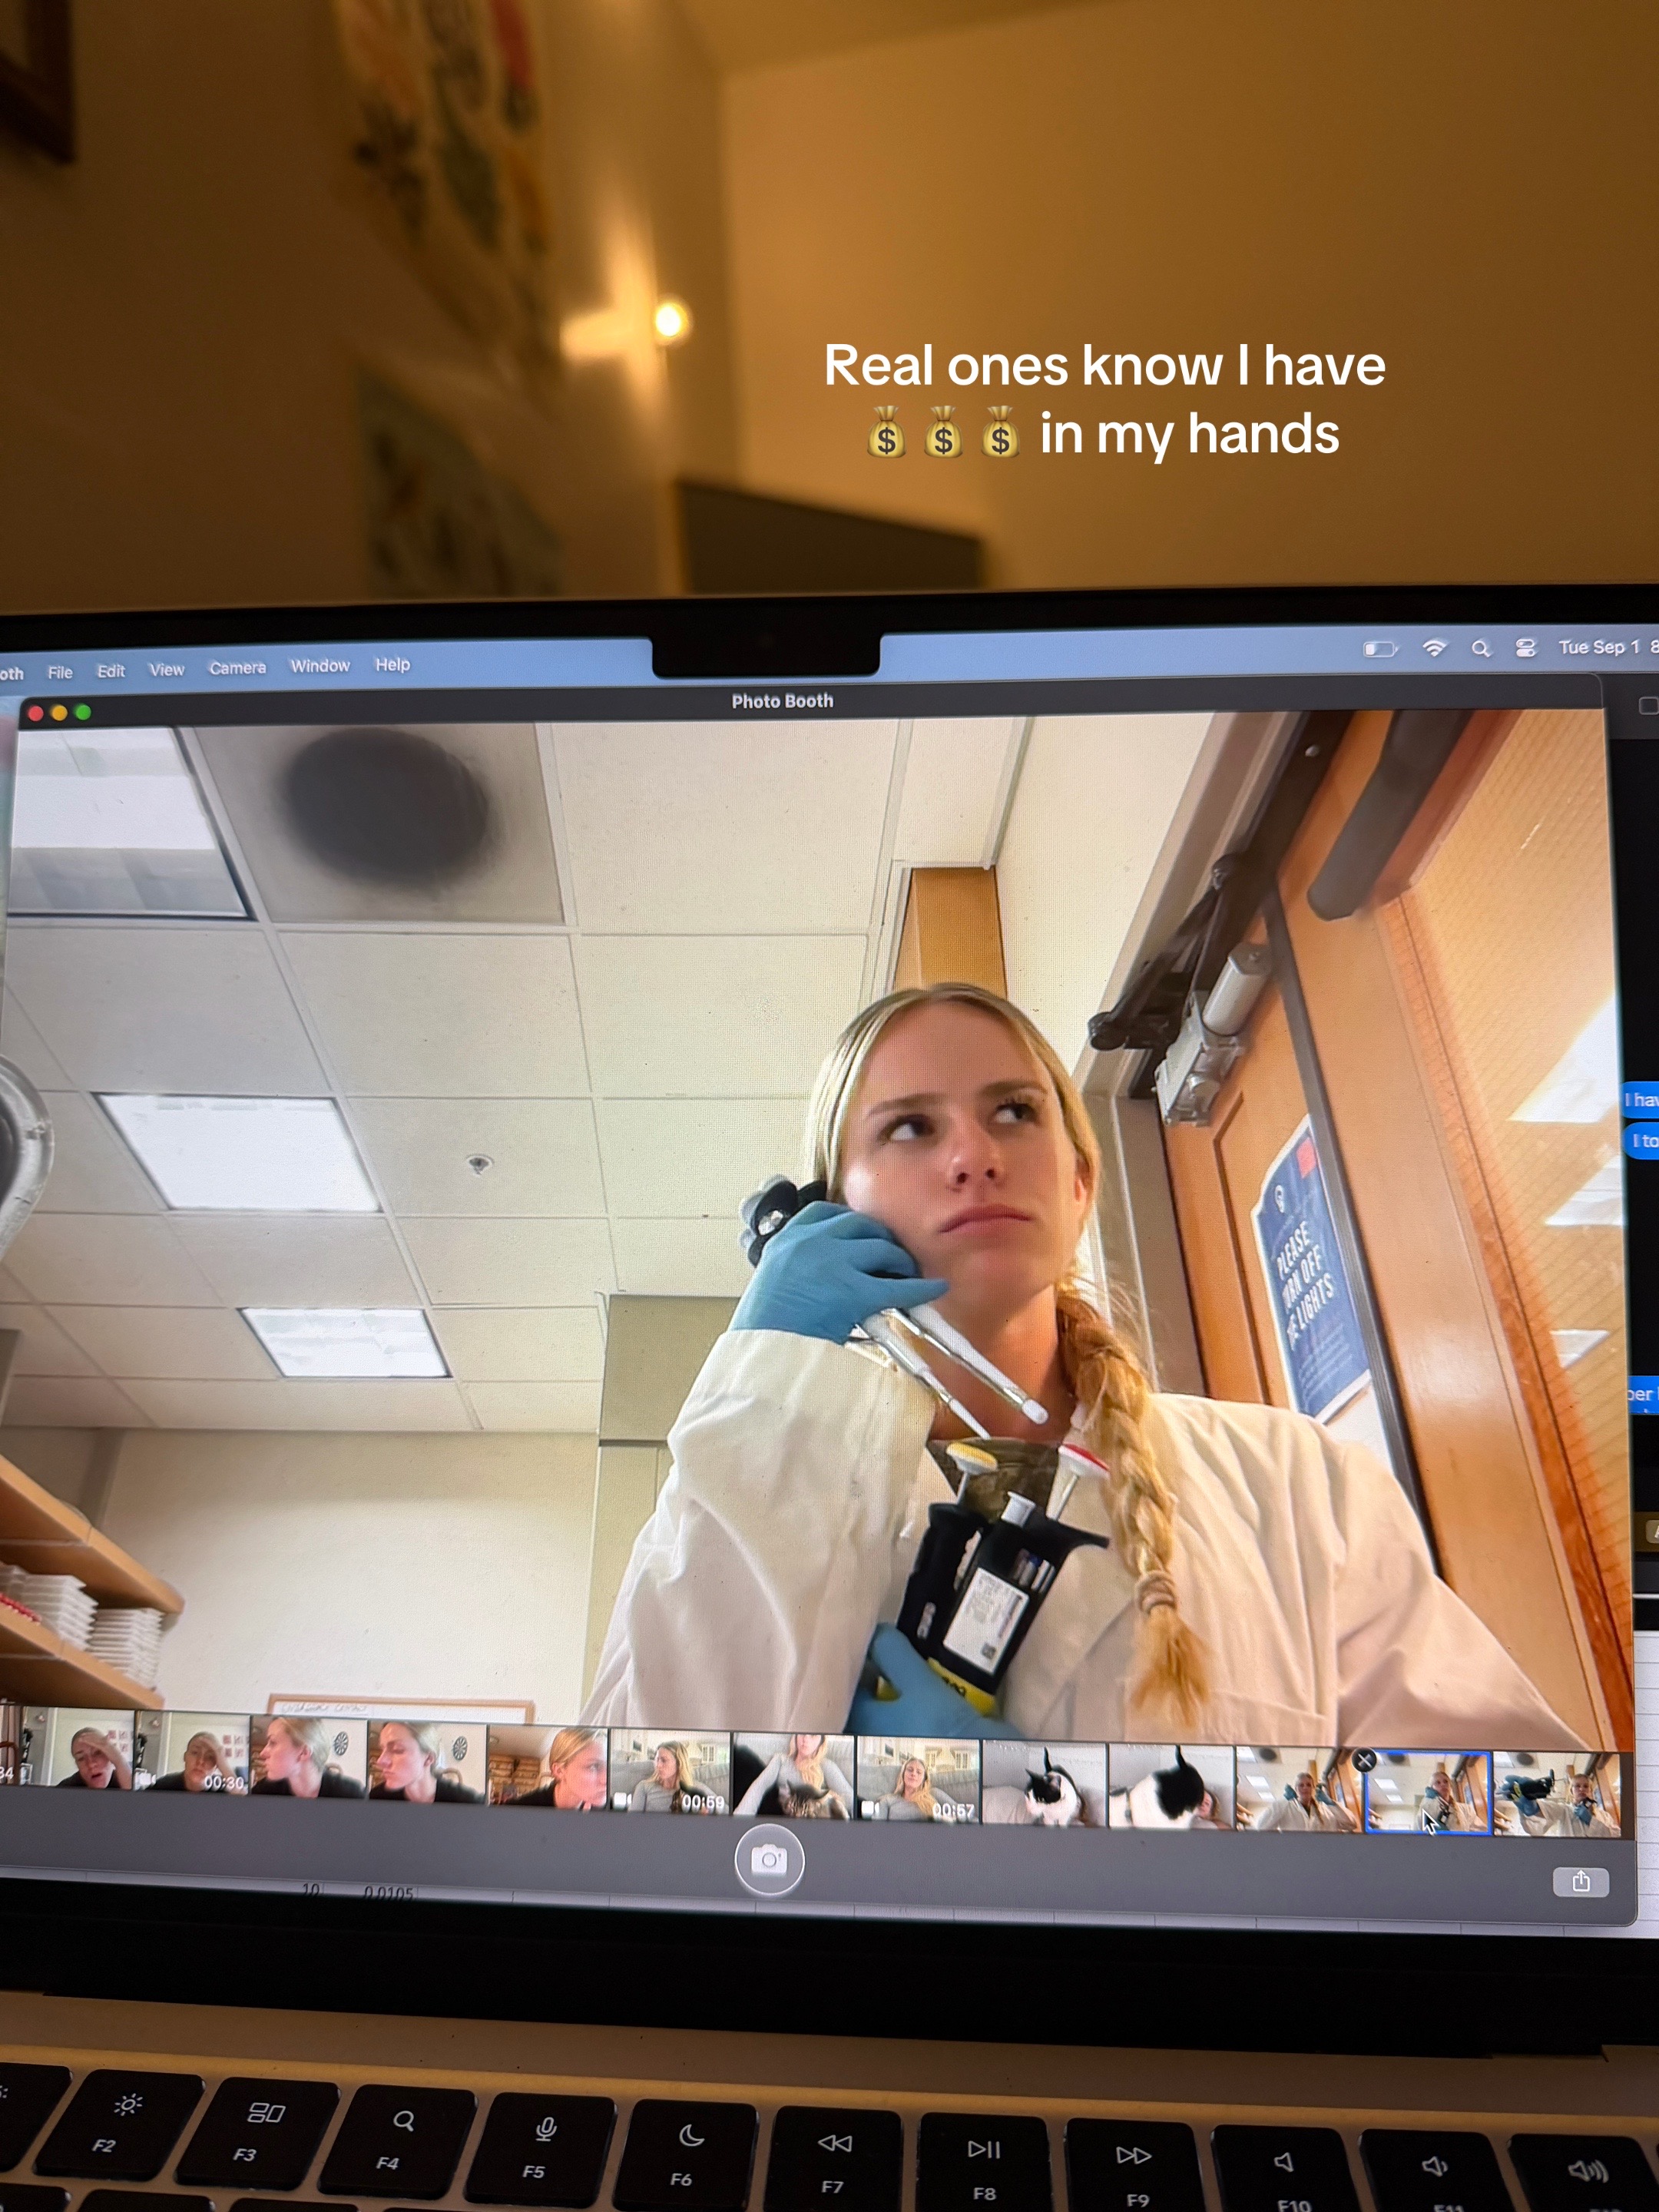Click the "Photo Booth" window title
Viewport: 1659px width, 2212px height.
click(x=782, y=701)
